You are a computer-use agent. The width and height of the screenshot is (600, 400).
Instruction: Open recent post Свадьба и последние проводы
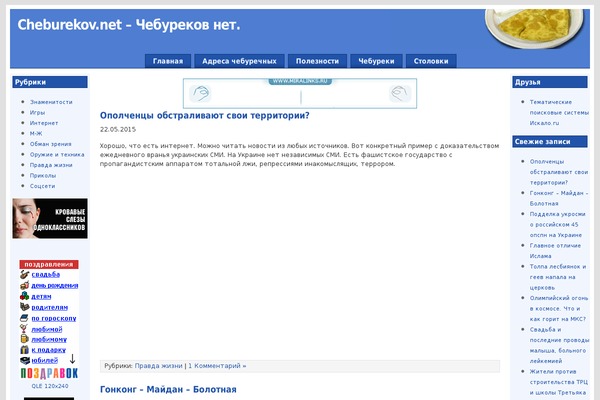point(559,345)
